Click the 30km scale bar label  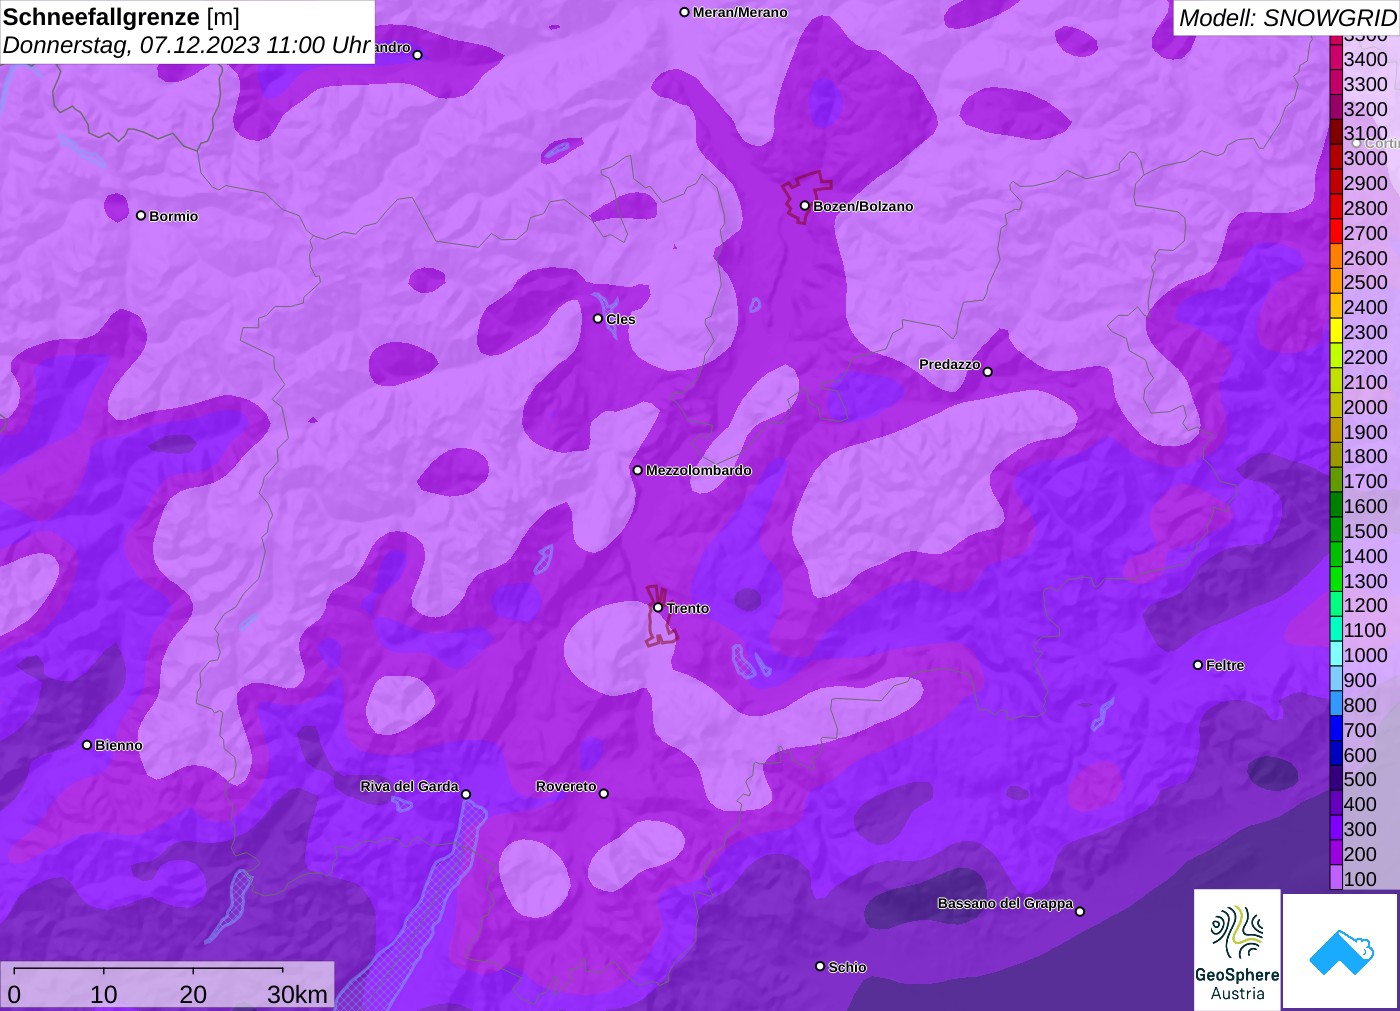tap(297, 995)
